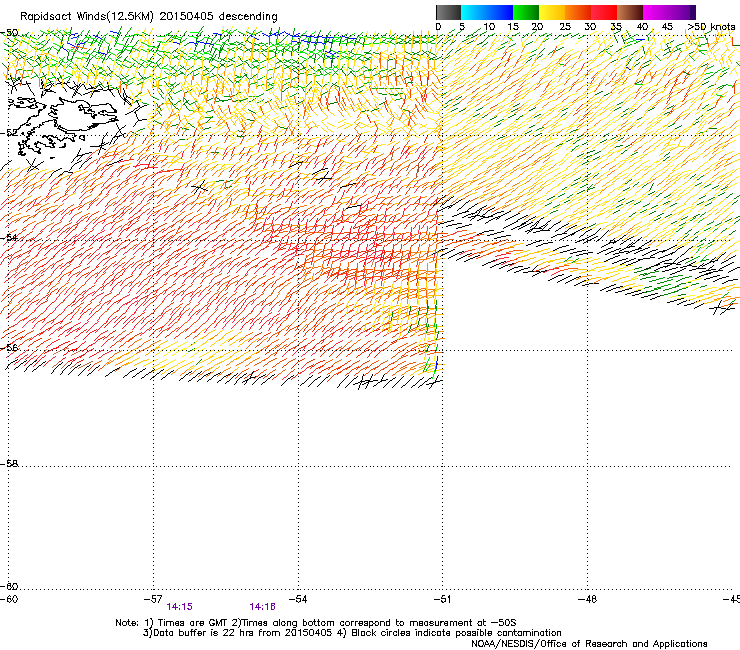
Task: Click the 'NOAA/NESDIS/Office of Research and Applications' credit
Action: point(589,644)
